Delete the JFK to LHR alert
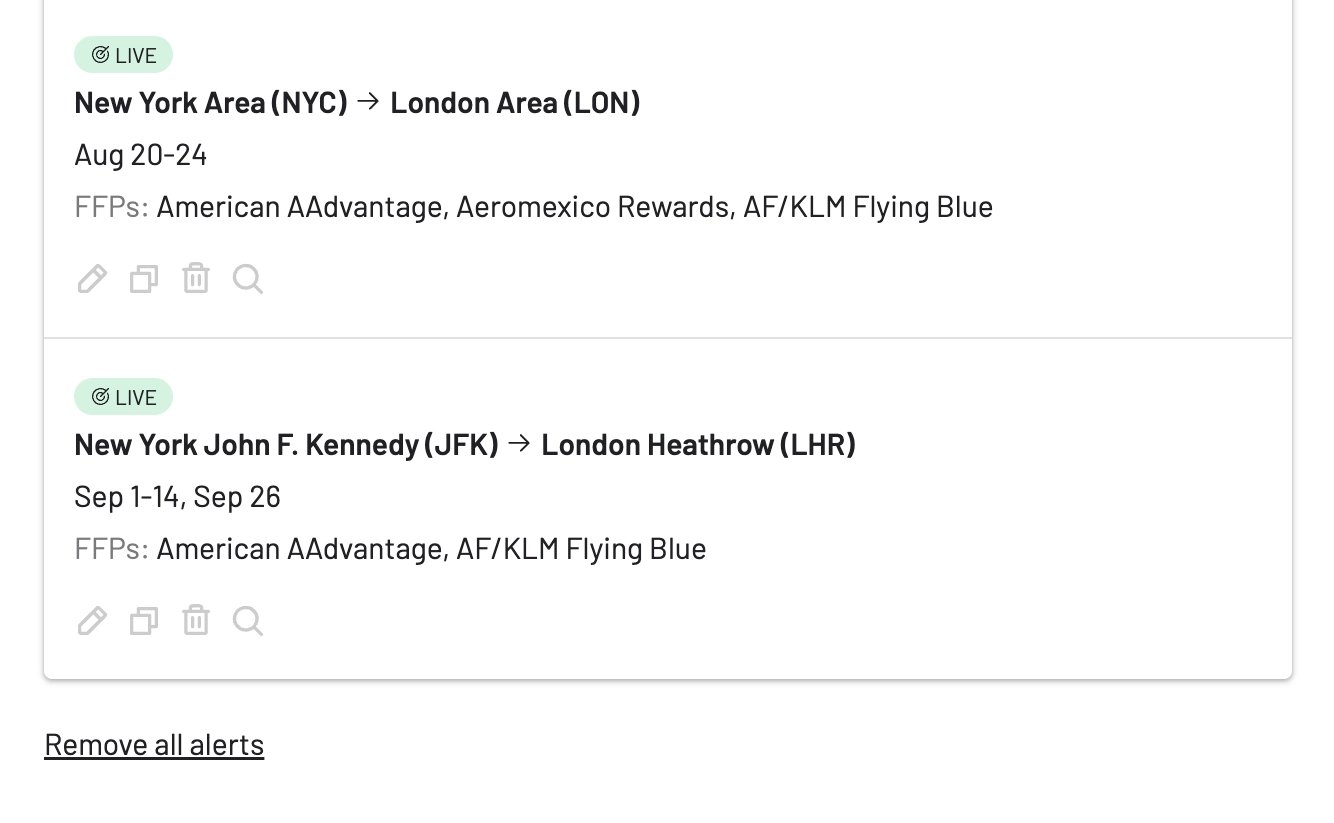This screenshot has width=1334, height=823. pos(196,621)
